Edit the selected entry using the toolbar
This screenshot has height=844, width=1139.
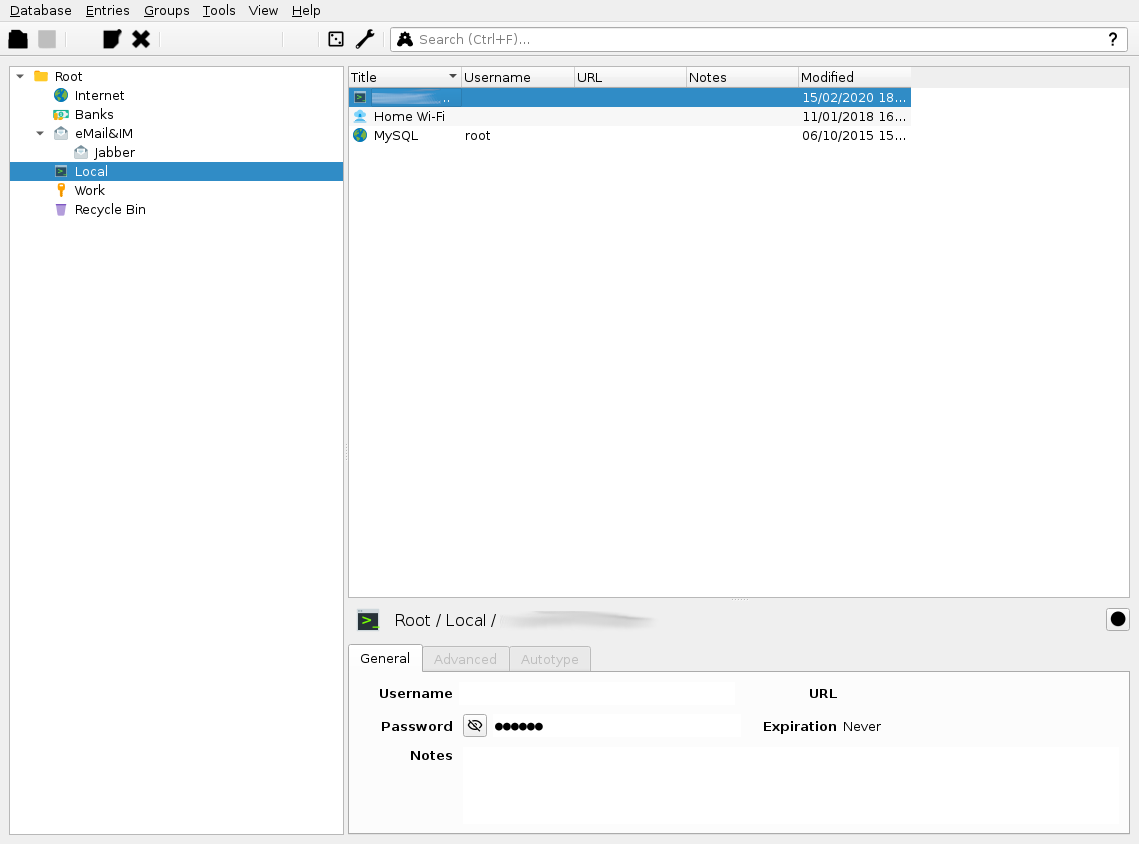[x=110, y=38]
